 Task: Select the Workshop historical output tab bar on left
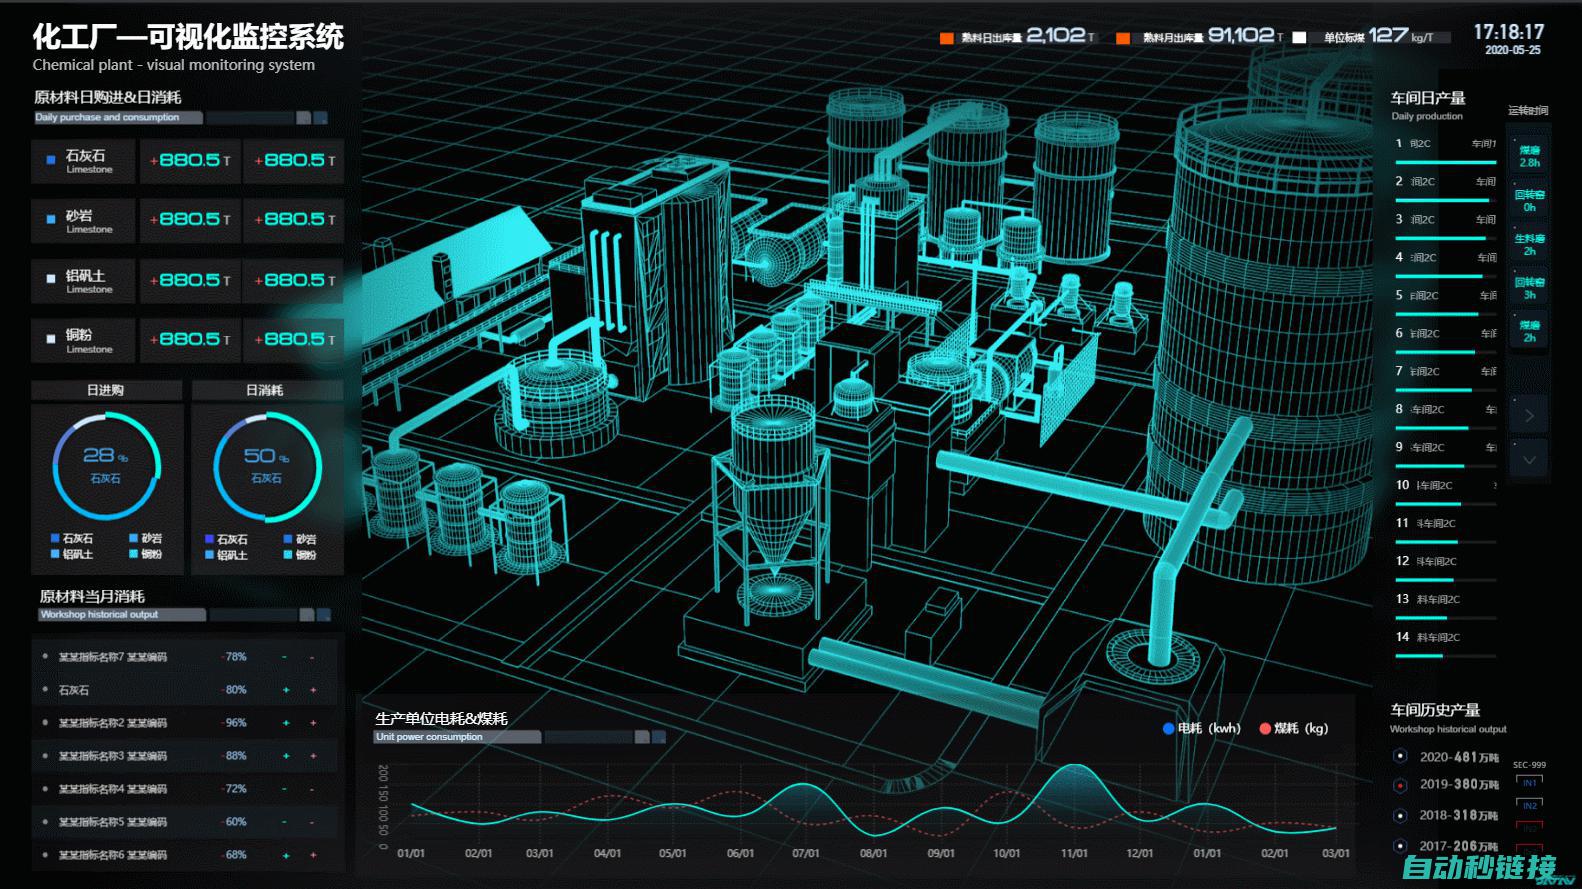click(121, 615)
